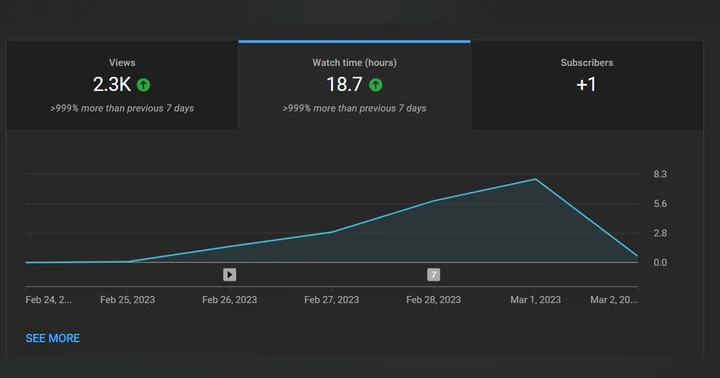Click the 2.3K views value
This screenshot has width=720, height=378.
(112, 85)
